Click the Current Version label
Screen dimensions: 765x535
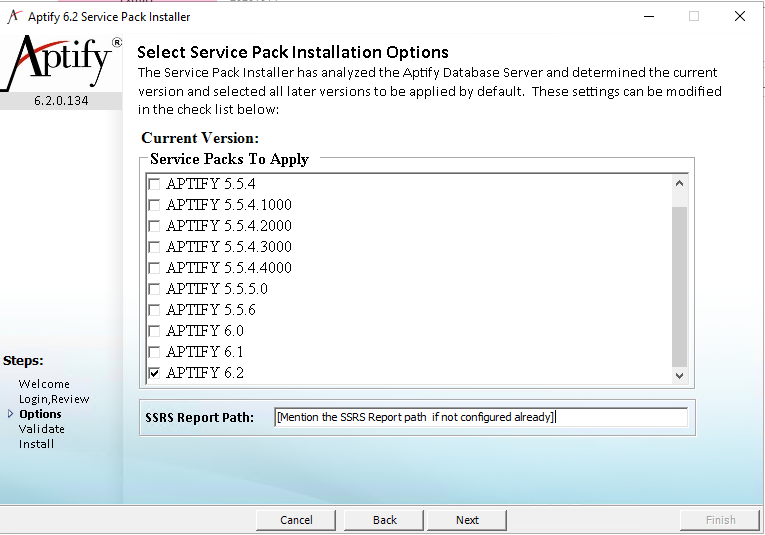(200, 138)
